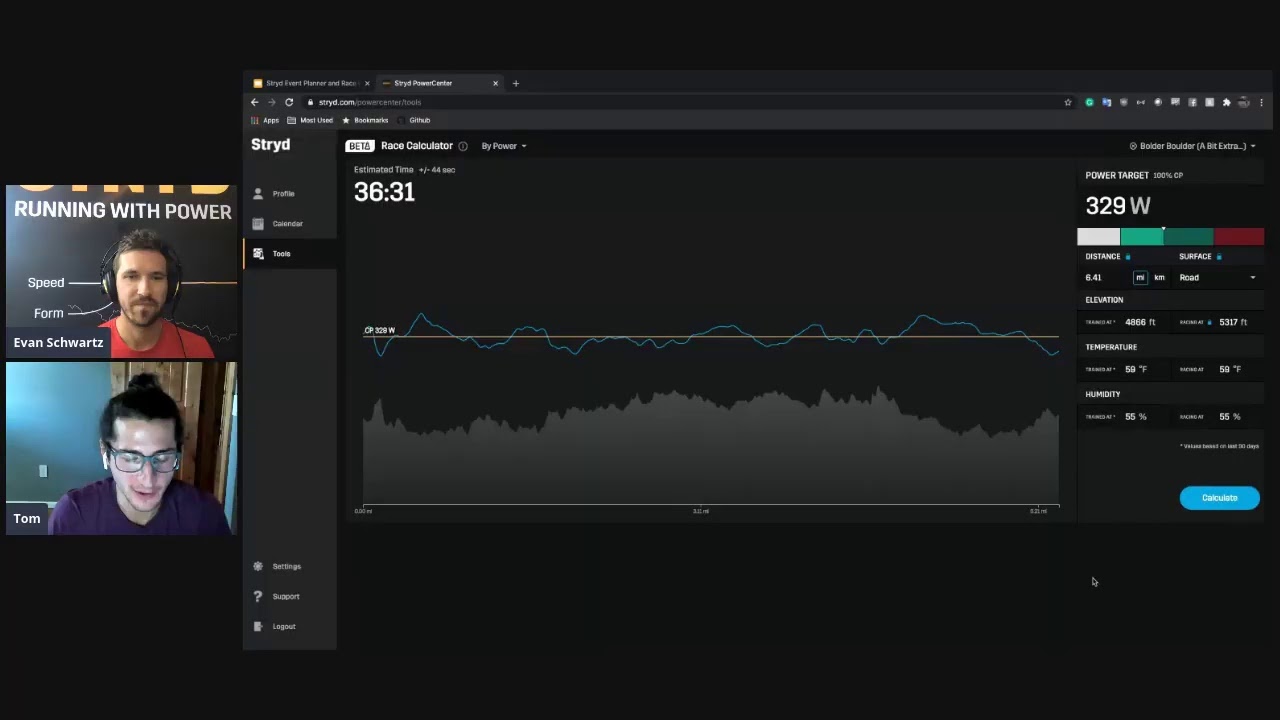Viewport: 1280px width, 720px height.
Task: Click the CP 328 W chart label
Action: (379, 330)
